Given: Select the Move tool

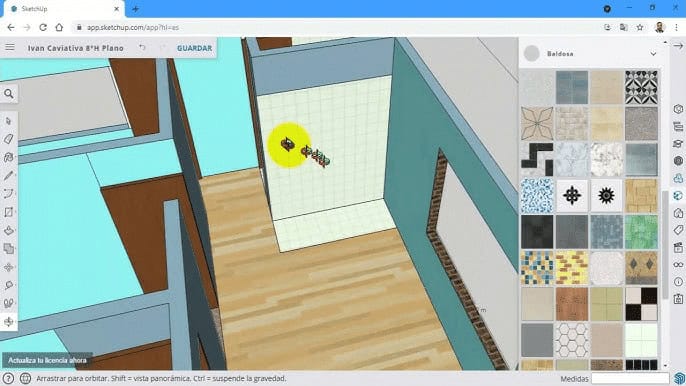Looking at the screenshot, I should (x=9, y=267).
